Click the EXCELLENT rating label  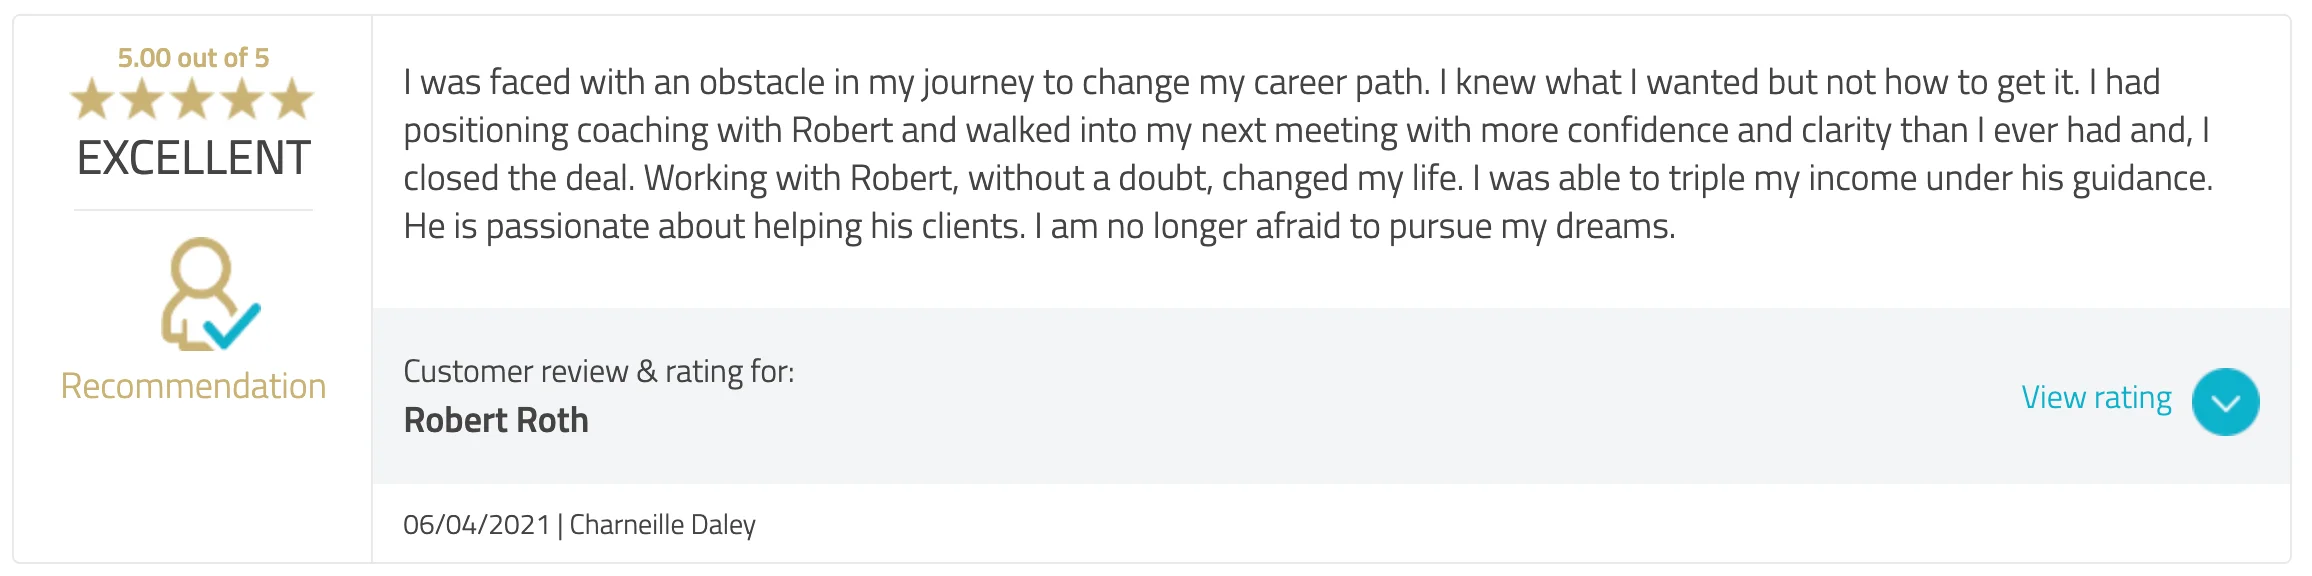tap(193, 158)
